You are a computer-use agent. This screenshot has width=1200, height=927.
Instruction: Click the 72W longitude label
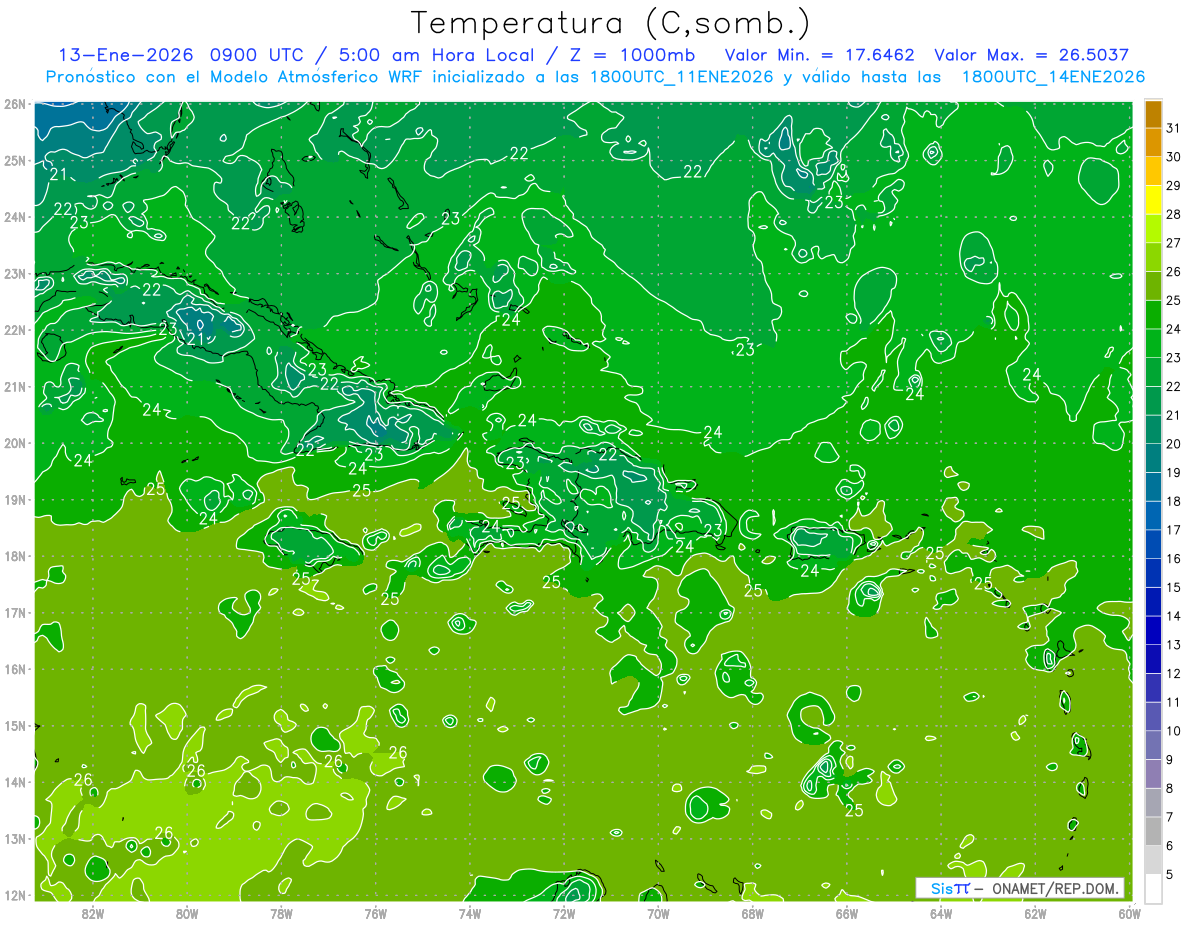tap(564, 913)
